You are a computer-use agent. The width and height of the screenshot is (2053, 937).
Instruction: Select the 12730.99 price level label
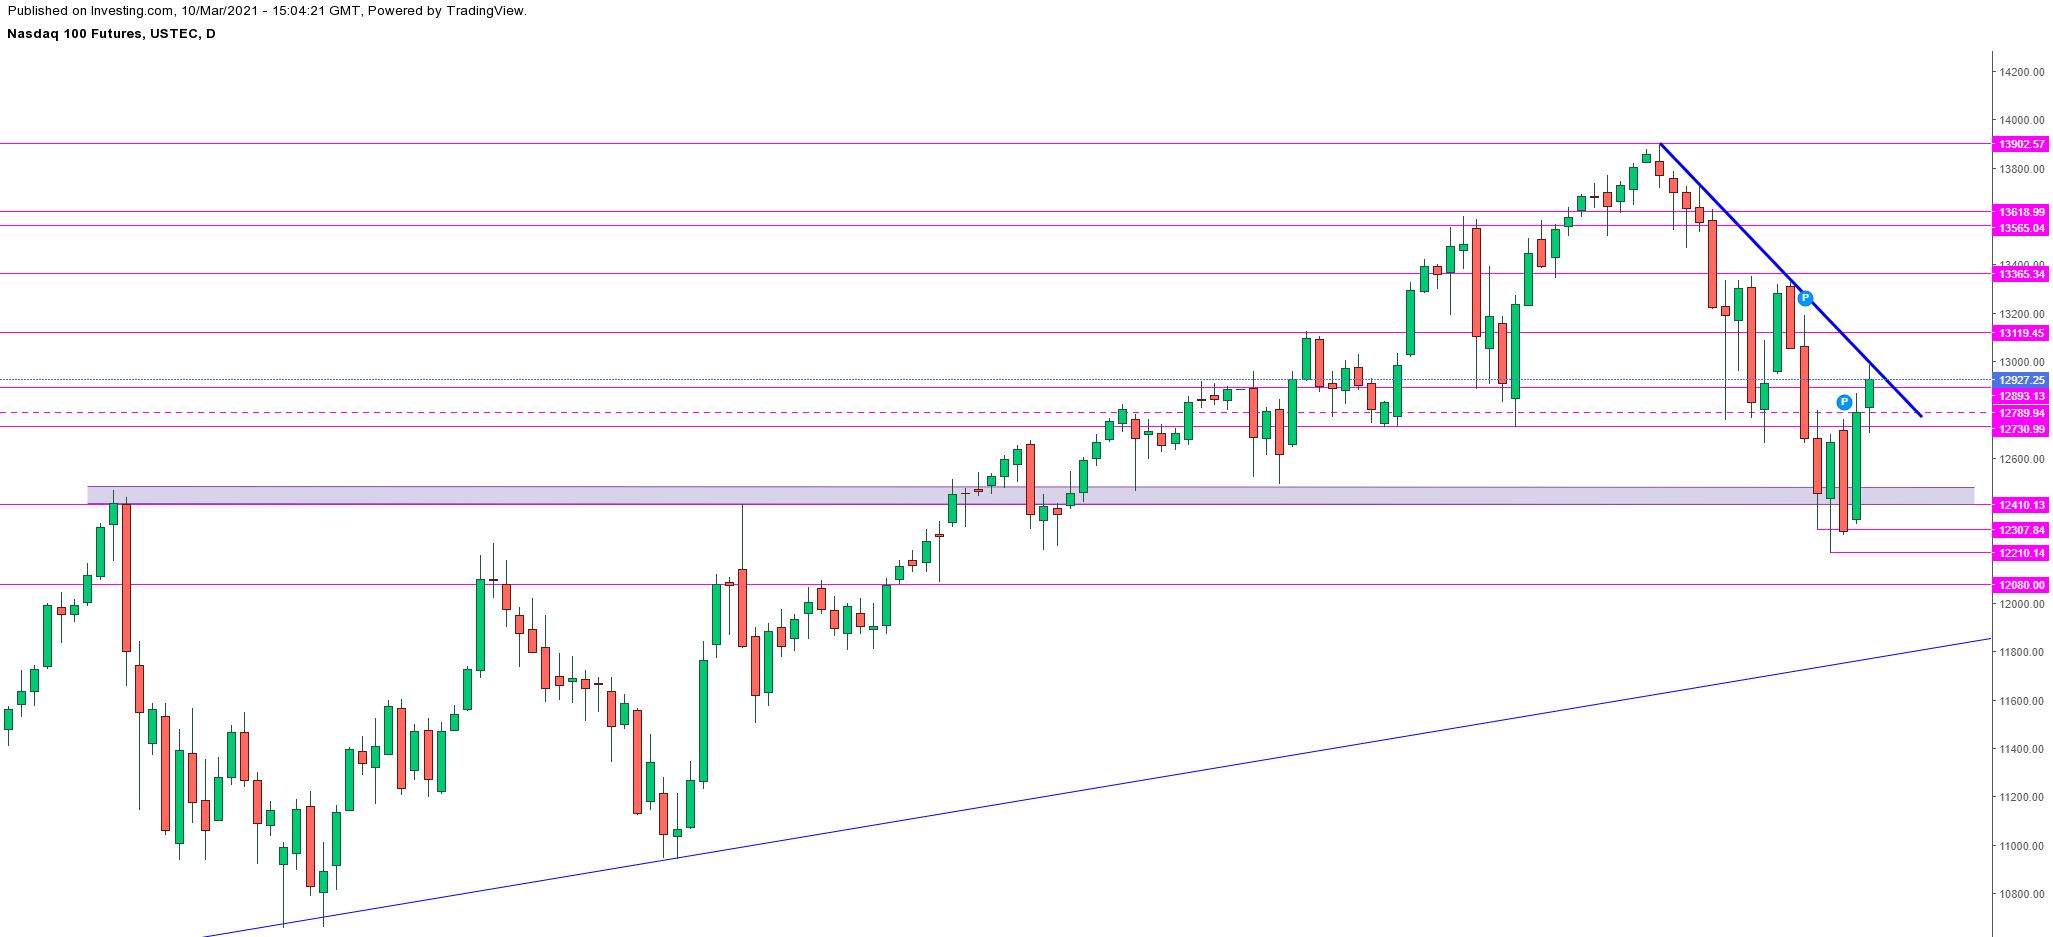point(2021,429)
